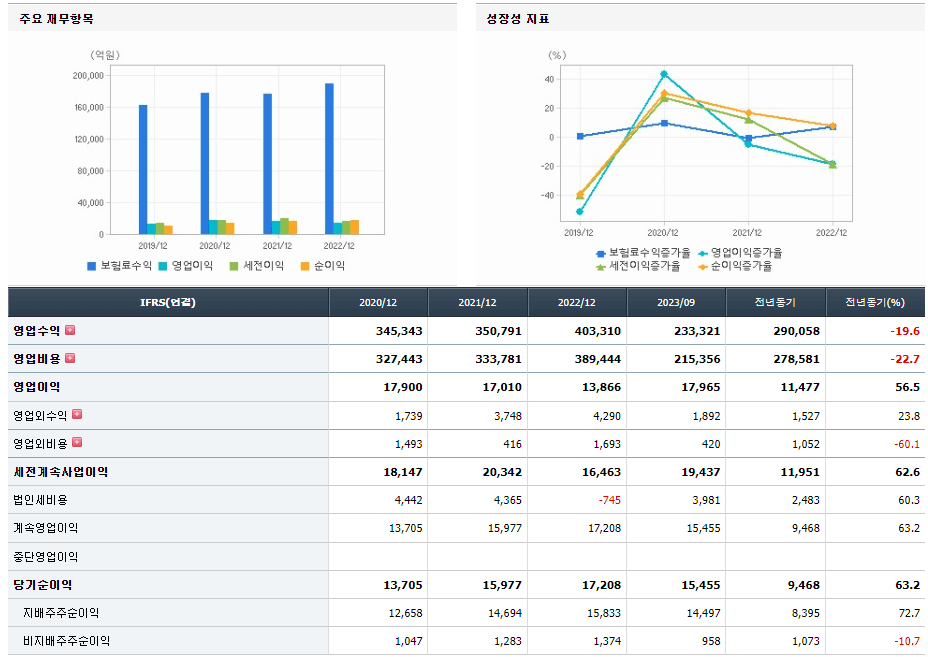The width and height of the screenshot is (928, 657).
Task: Toggle 순이익증가율 line legend marker
Action: coord(703,267)
